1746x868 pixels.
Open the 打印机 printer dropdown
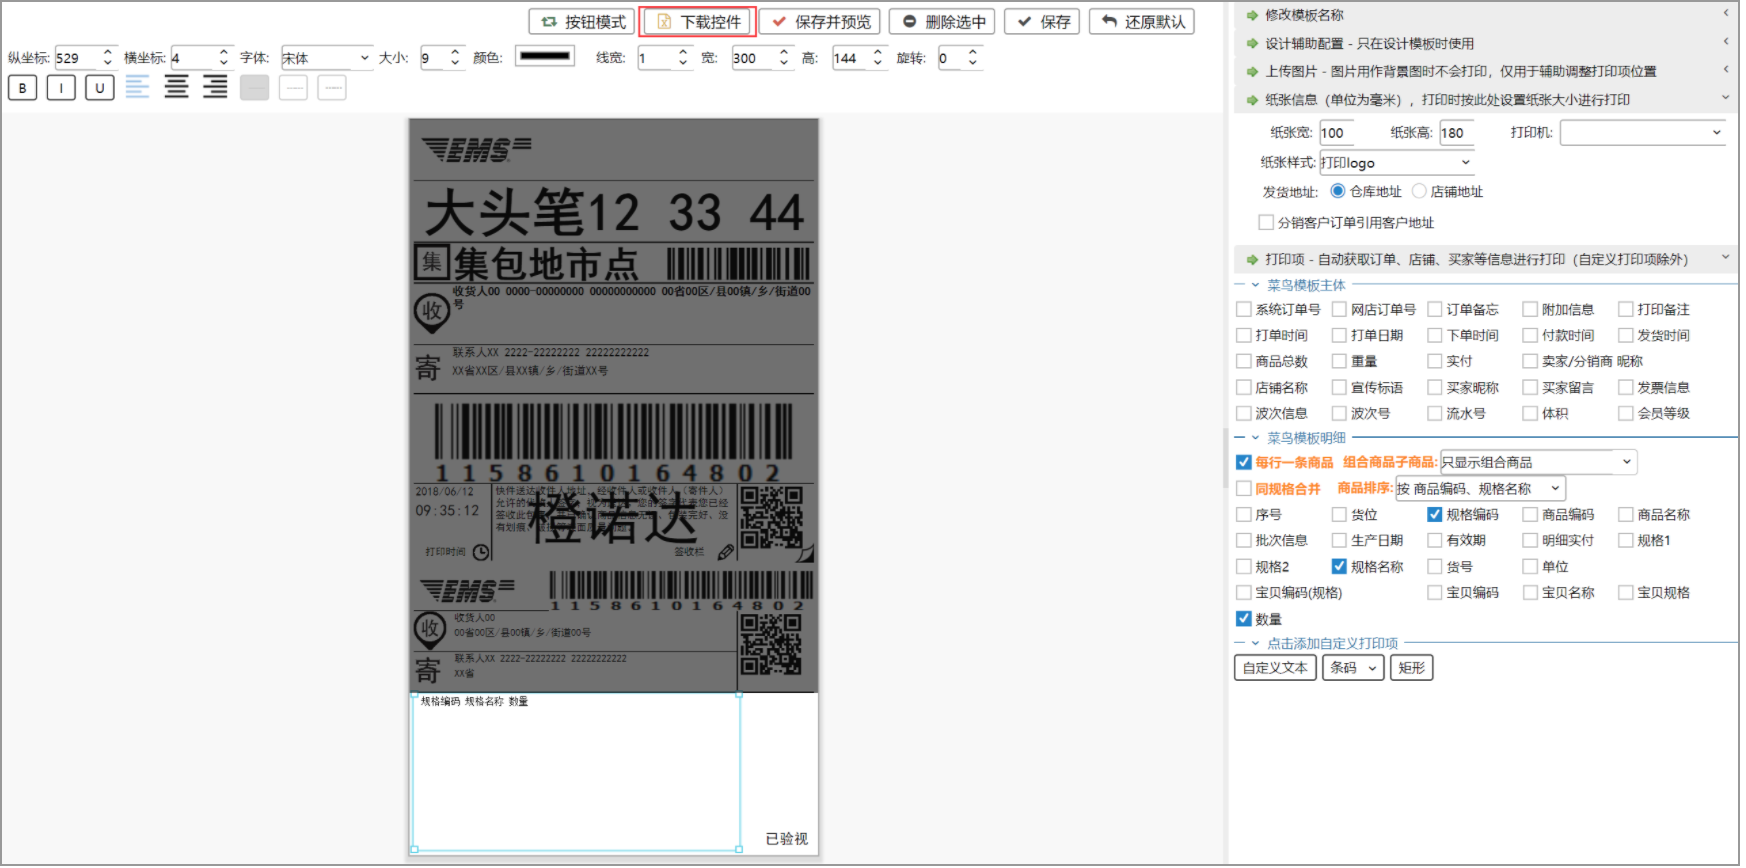click(1643, 132)
